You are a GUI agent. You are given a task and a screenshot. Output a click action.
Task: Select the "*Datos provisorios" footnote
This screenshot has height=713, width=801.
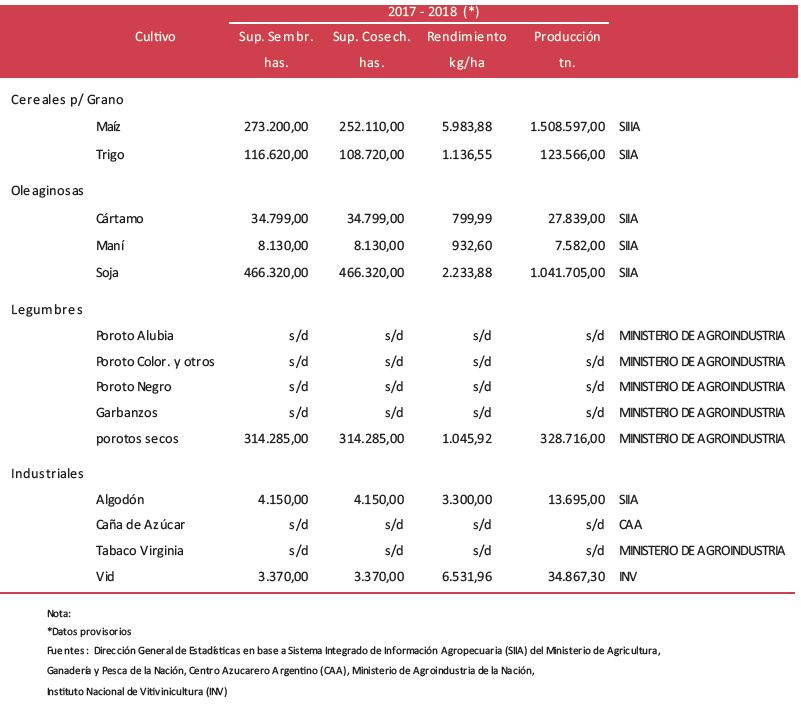(x=89, y=632)
